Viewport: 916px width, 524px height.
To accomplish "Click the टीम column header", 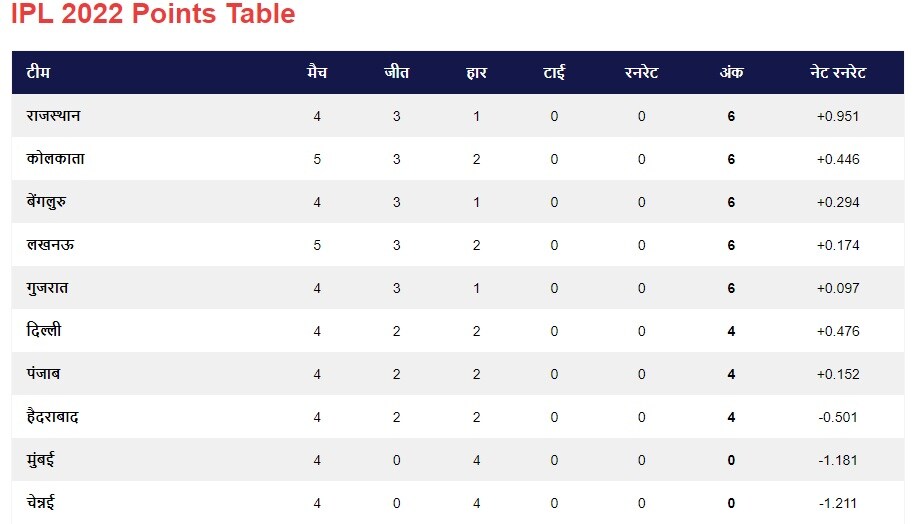I will coord(39,72).
